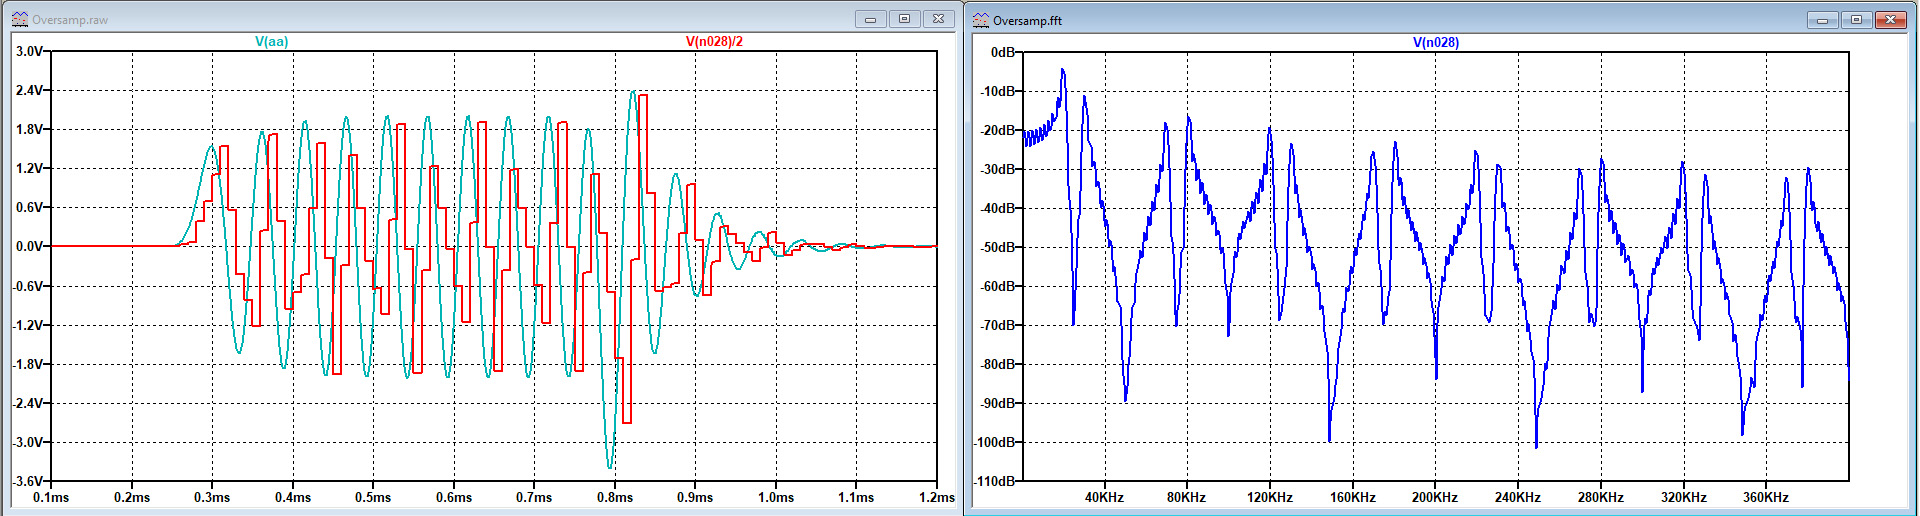Viewport: 1920px width, 516px height.
Task: Click the -30dB magnitude axis label
Action: coord(998,169)
